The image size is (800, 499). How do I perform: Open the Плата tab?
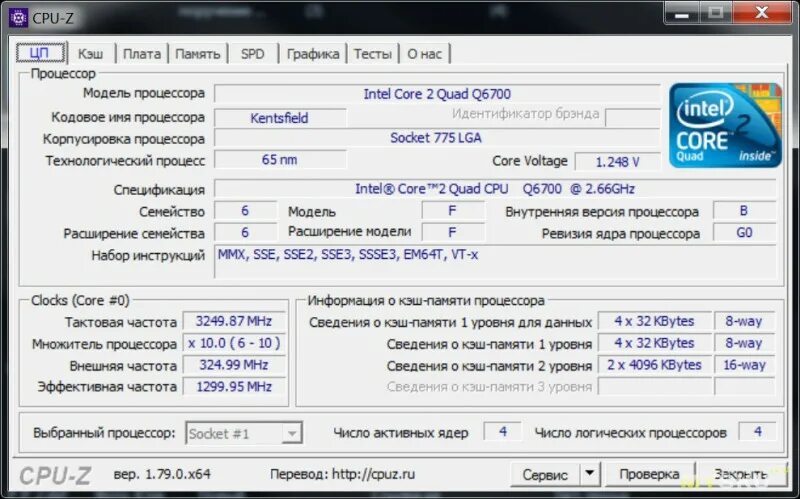pos(142,54)
